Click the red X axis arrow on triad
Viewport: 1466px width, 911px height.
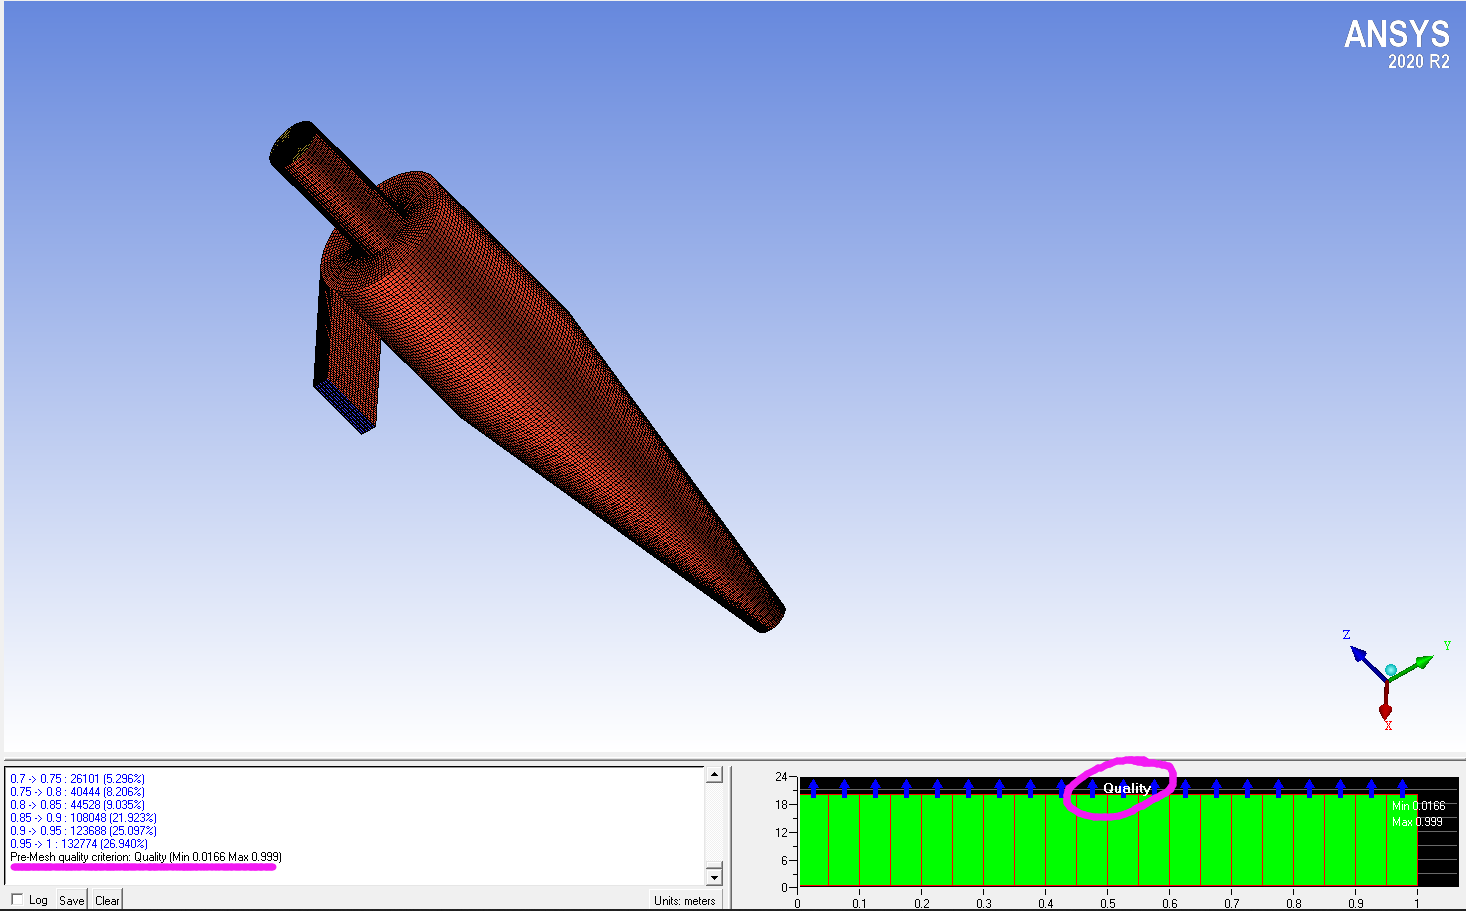pyautogui.click(x=1385, y=710)
